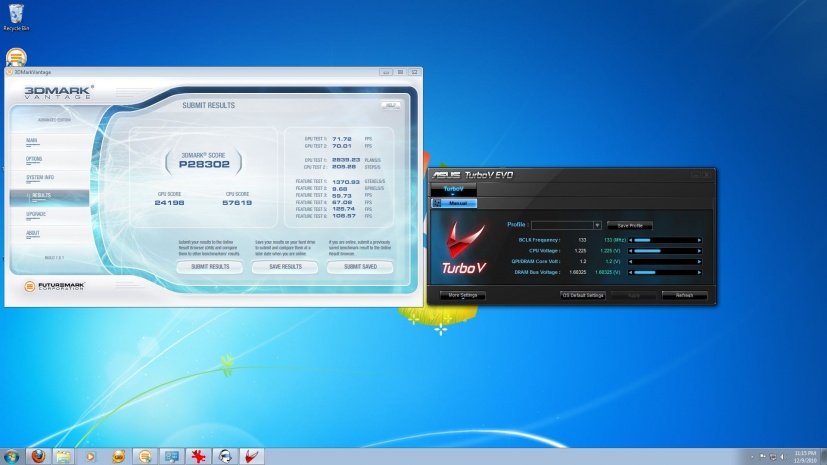This screenshot has width=827, height=465.
Task: Increase BCLK Frequency with right arrow
Action: pos(699,240)
